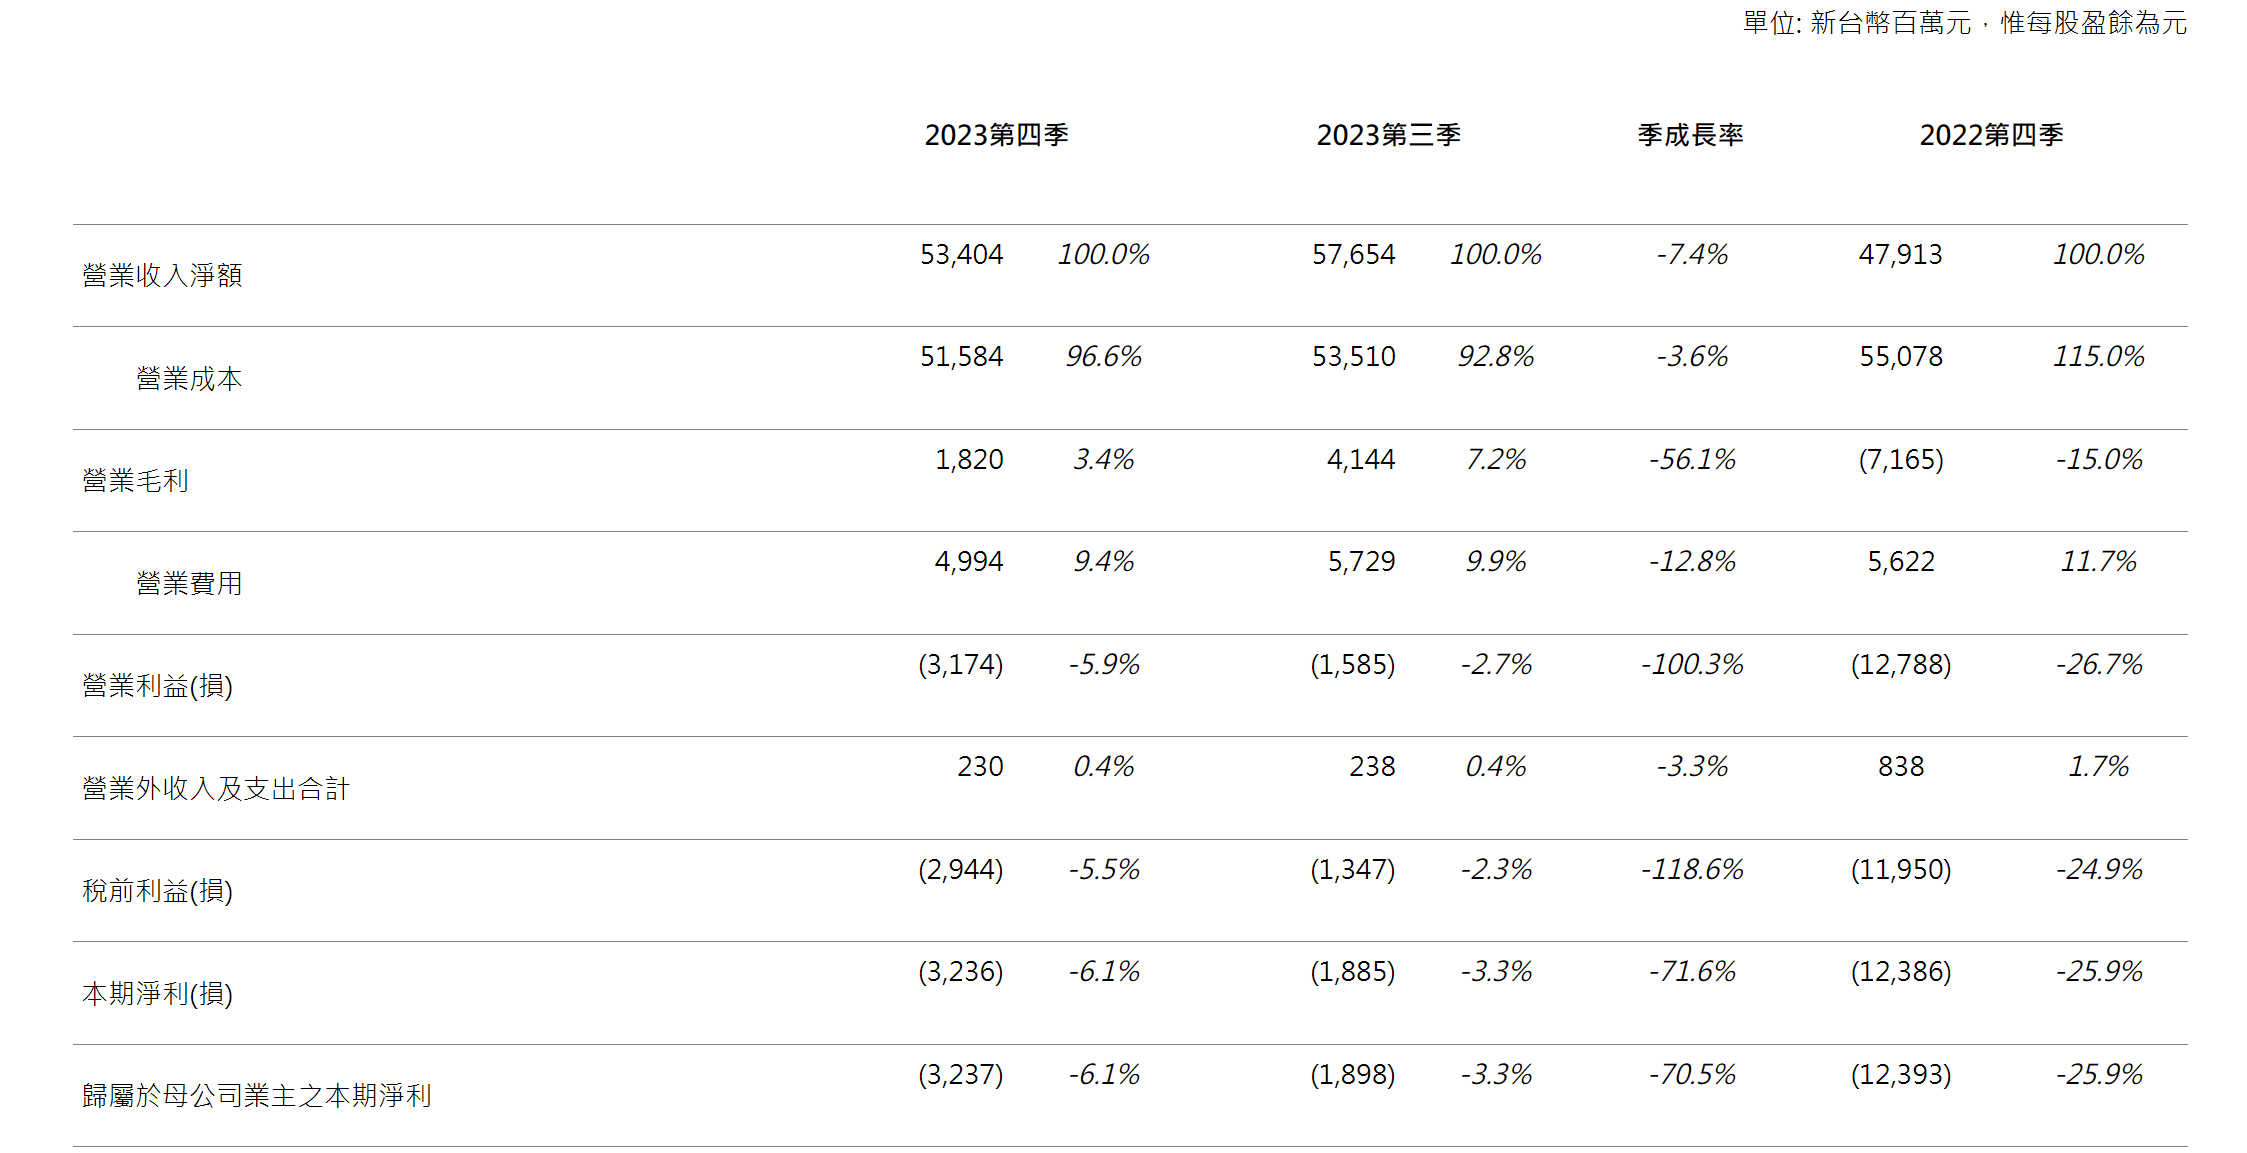Click the 53,404 revenue value
The height and width of the screenshot is (1153, 2247).
click(961, 255)
